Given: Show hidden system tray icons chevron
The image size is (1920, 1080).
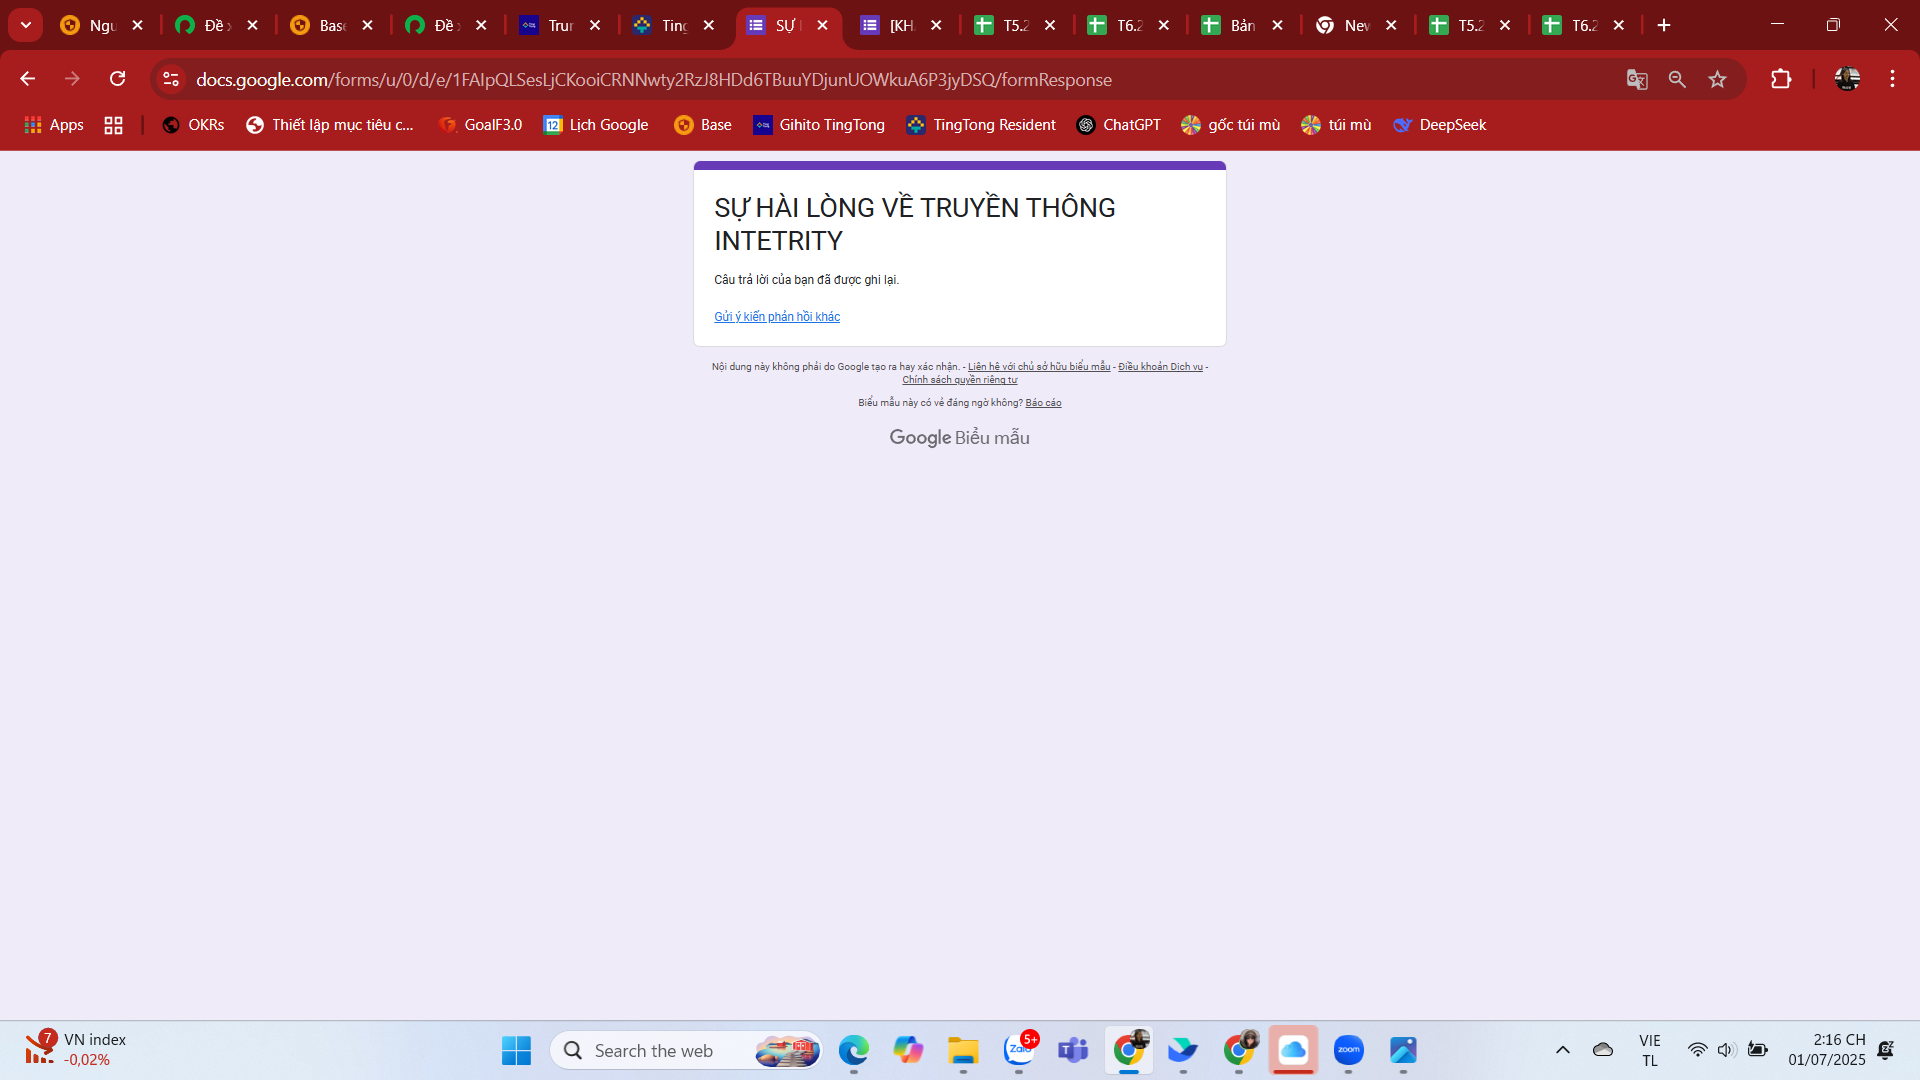Looking at the screenshot, I should click(x=1562, y=1050).
